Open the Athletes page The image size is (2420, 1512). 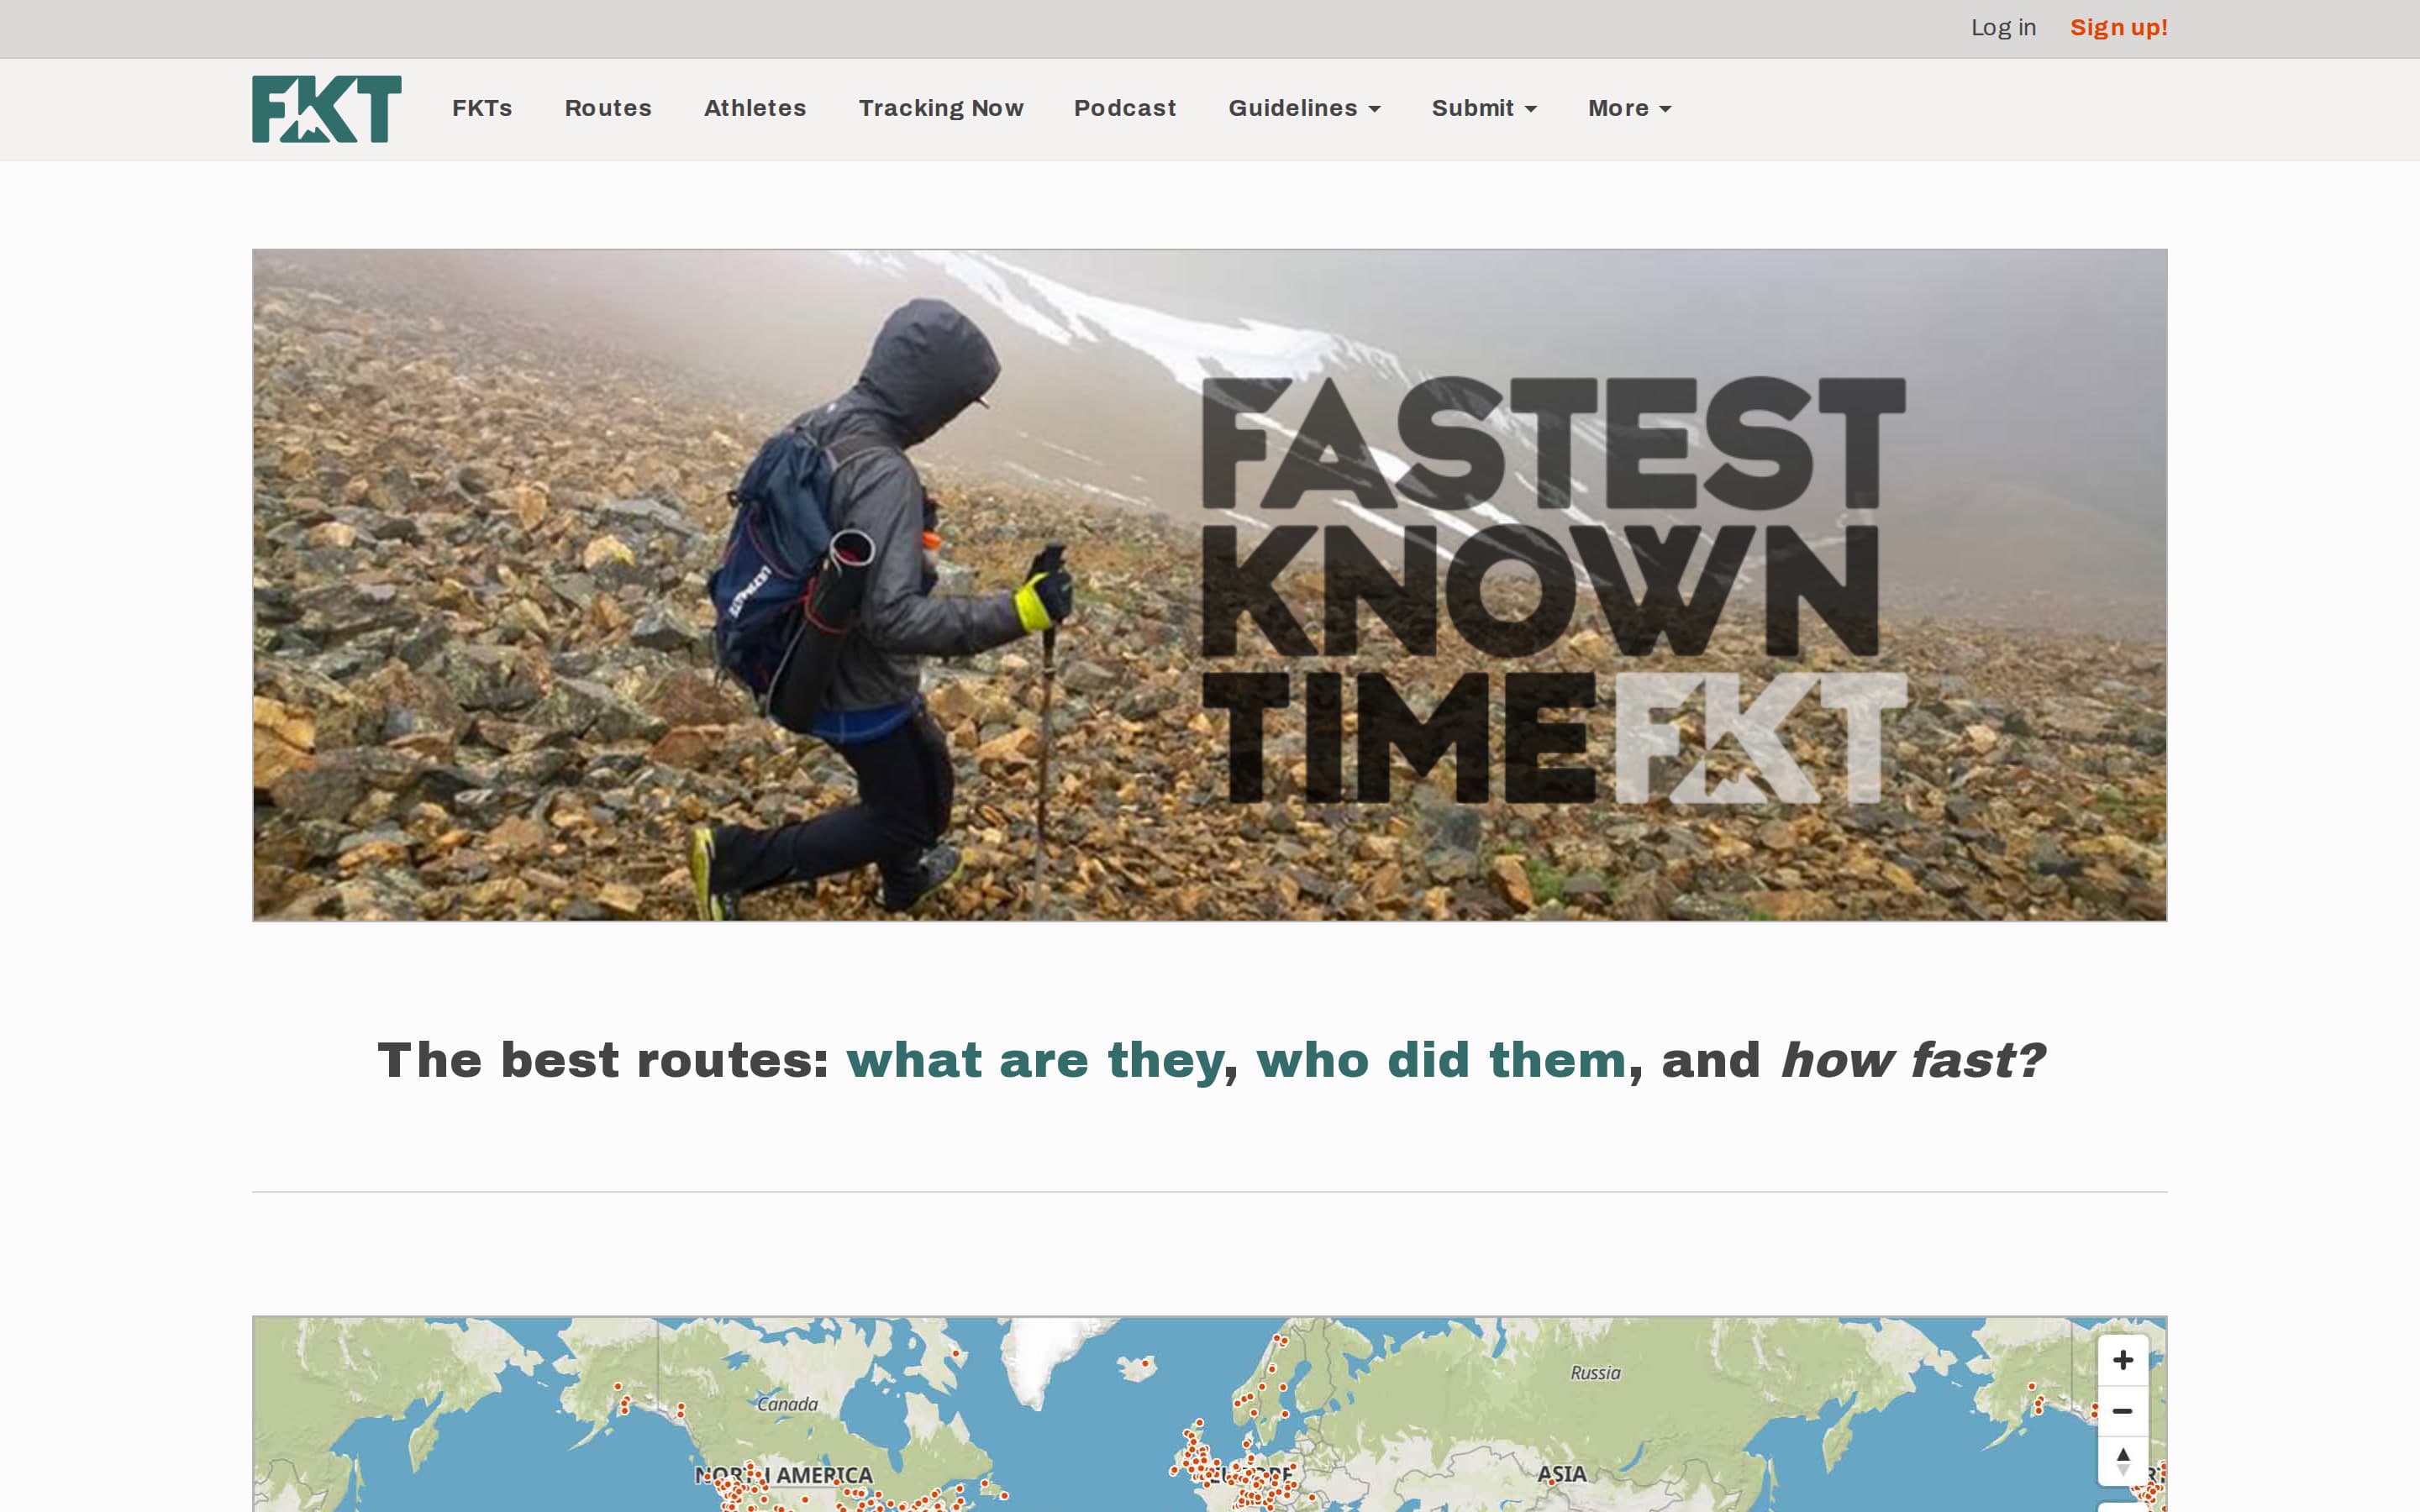pos(755,108)
